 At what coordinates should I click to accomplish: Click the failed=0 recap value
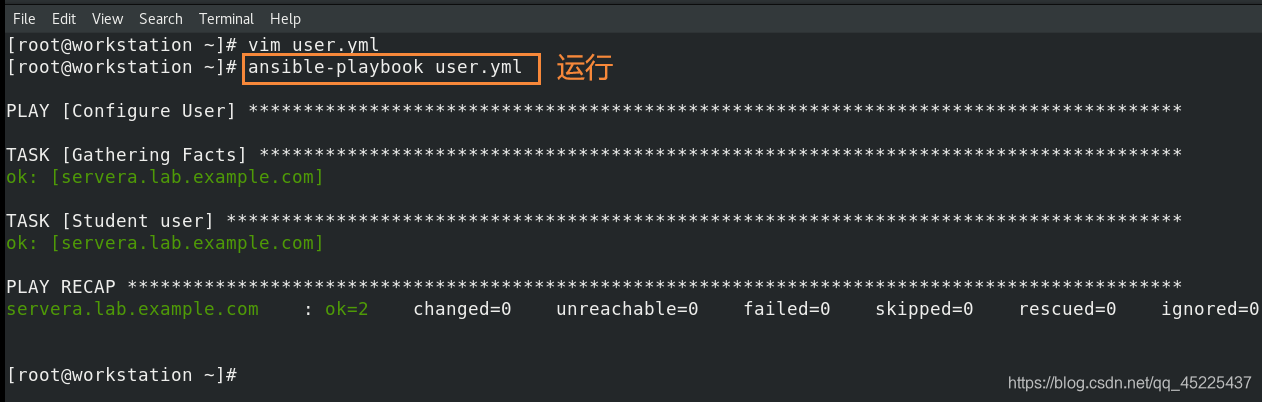(787, 309)
